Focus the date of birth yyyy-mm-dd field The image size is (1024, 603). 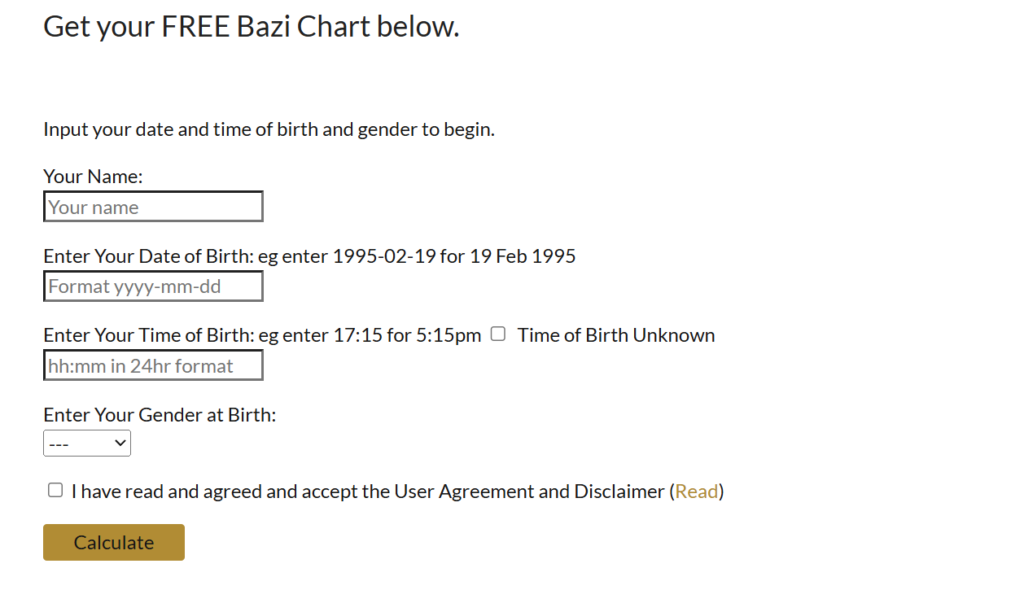(x=153, y=287)
